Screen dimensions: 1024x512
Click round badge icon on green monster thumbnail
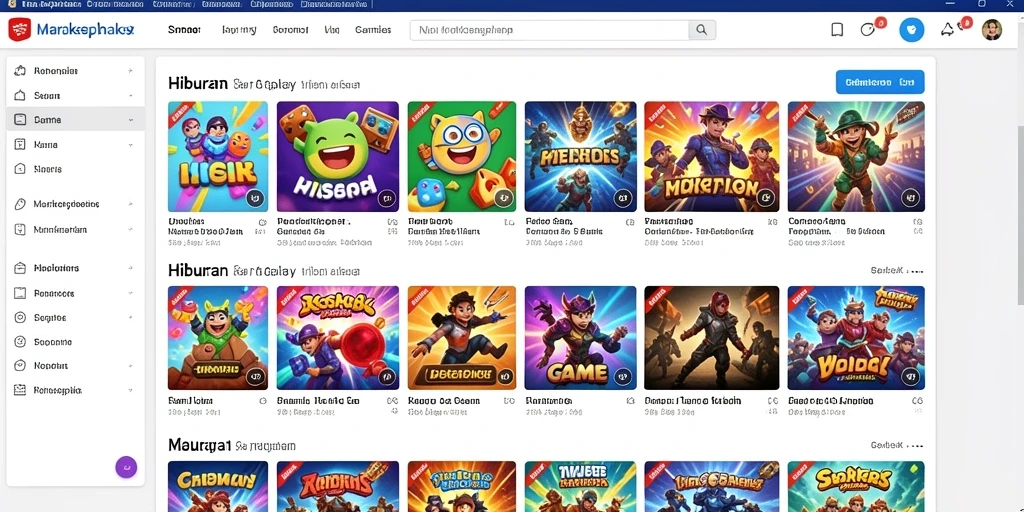387,197
